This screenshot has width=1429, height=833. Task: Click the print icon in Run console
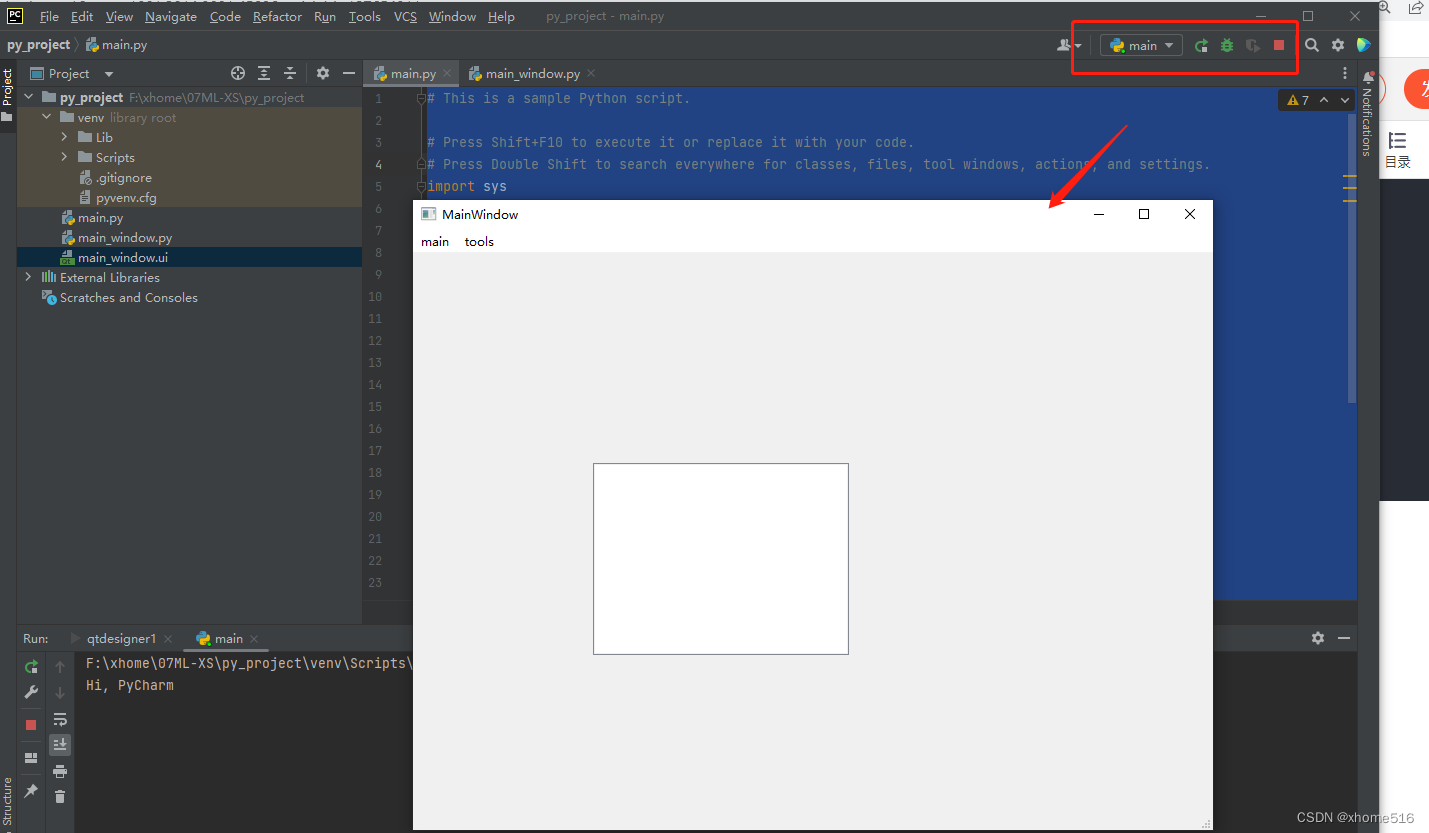tap(60, 771)
